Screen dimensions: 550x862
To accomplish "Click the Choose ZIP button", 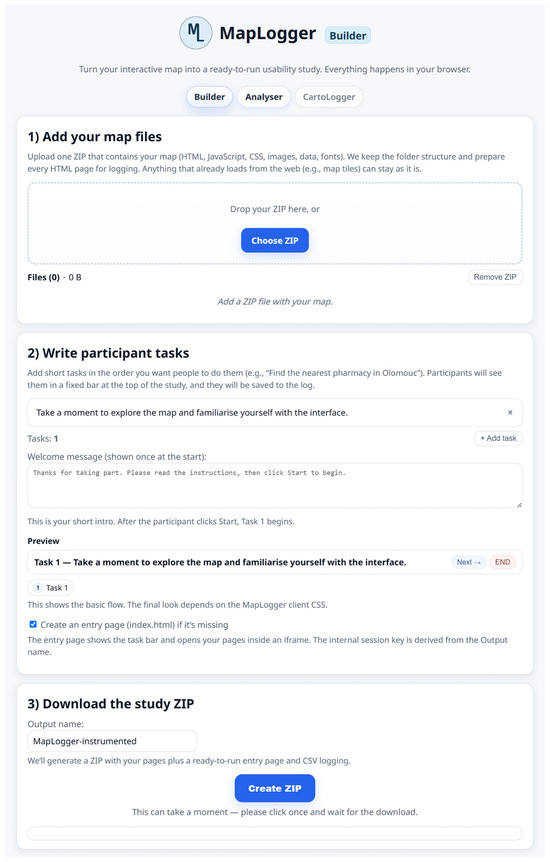I will coord(275,240).
